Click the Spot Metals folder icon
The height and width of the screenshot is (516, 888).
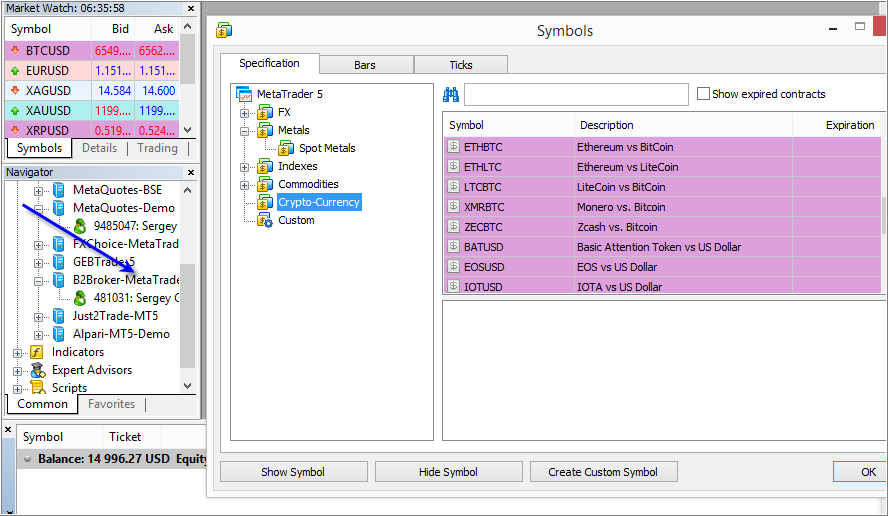pos(286,148)
